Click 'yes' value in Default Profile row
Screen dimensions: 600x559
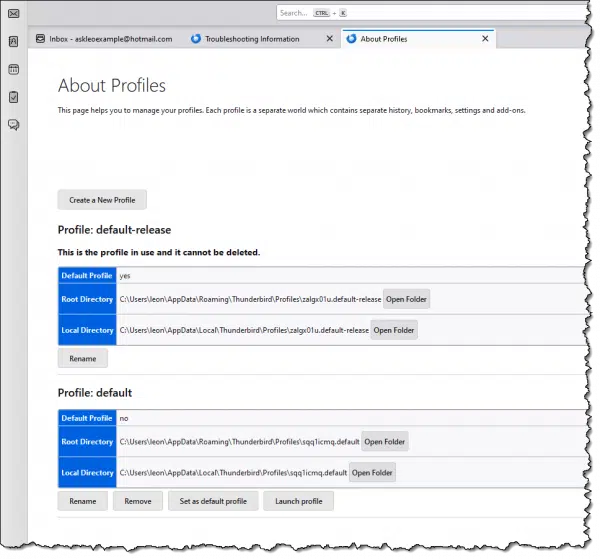point(125,276)
